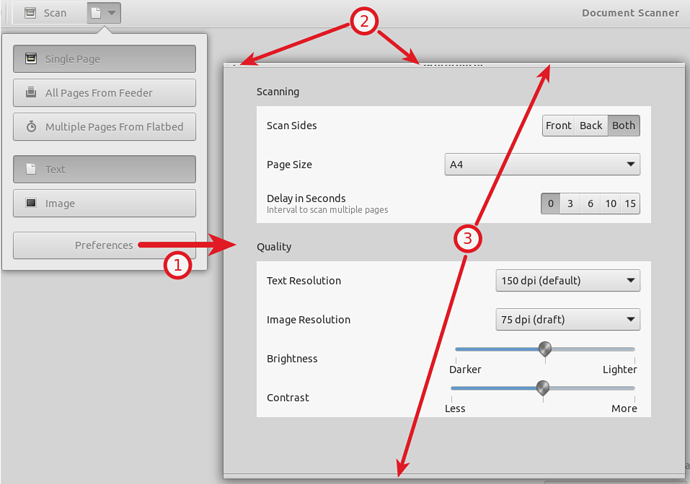The image size is (690, 484).
Task: Click the Brightness slider handle
Action: click(545, 349)
